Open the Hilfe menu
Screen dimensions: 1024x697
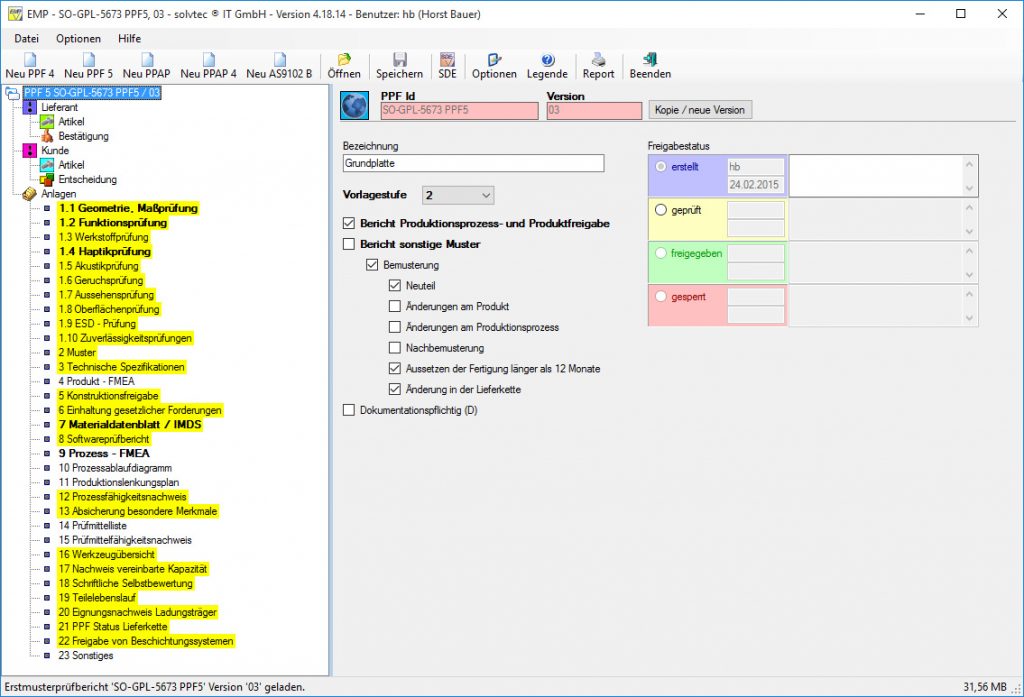pyautogui.click(x=129, y=38)
